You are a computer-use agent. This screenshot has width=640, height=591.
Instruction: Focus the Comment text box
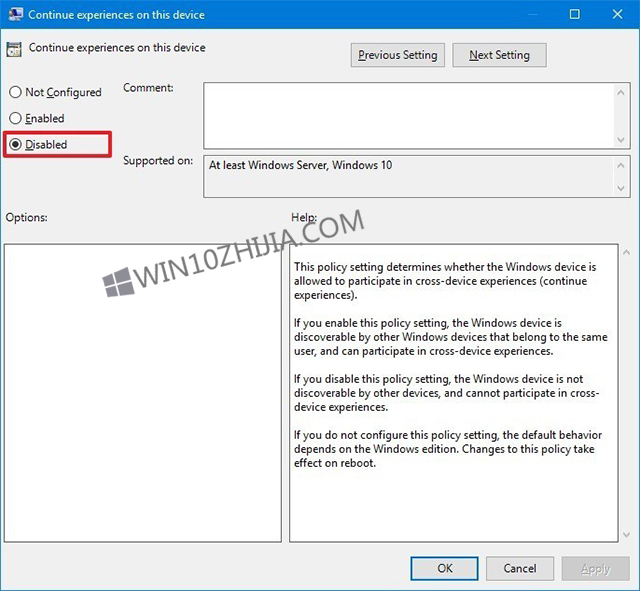pos(409,116)
